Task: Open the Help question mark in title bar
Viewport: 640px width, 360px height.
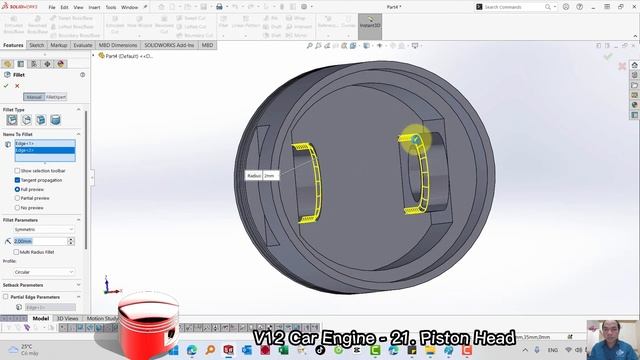Action: pos(580,7)
